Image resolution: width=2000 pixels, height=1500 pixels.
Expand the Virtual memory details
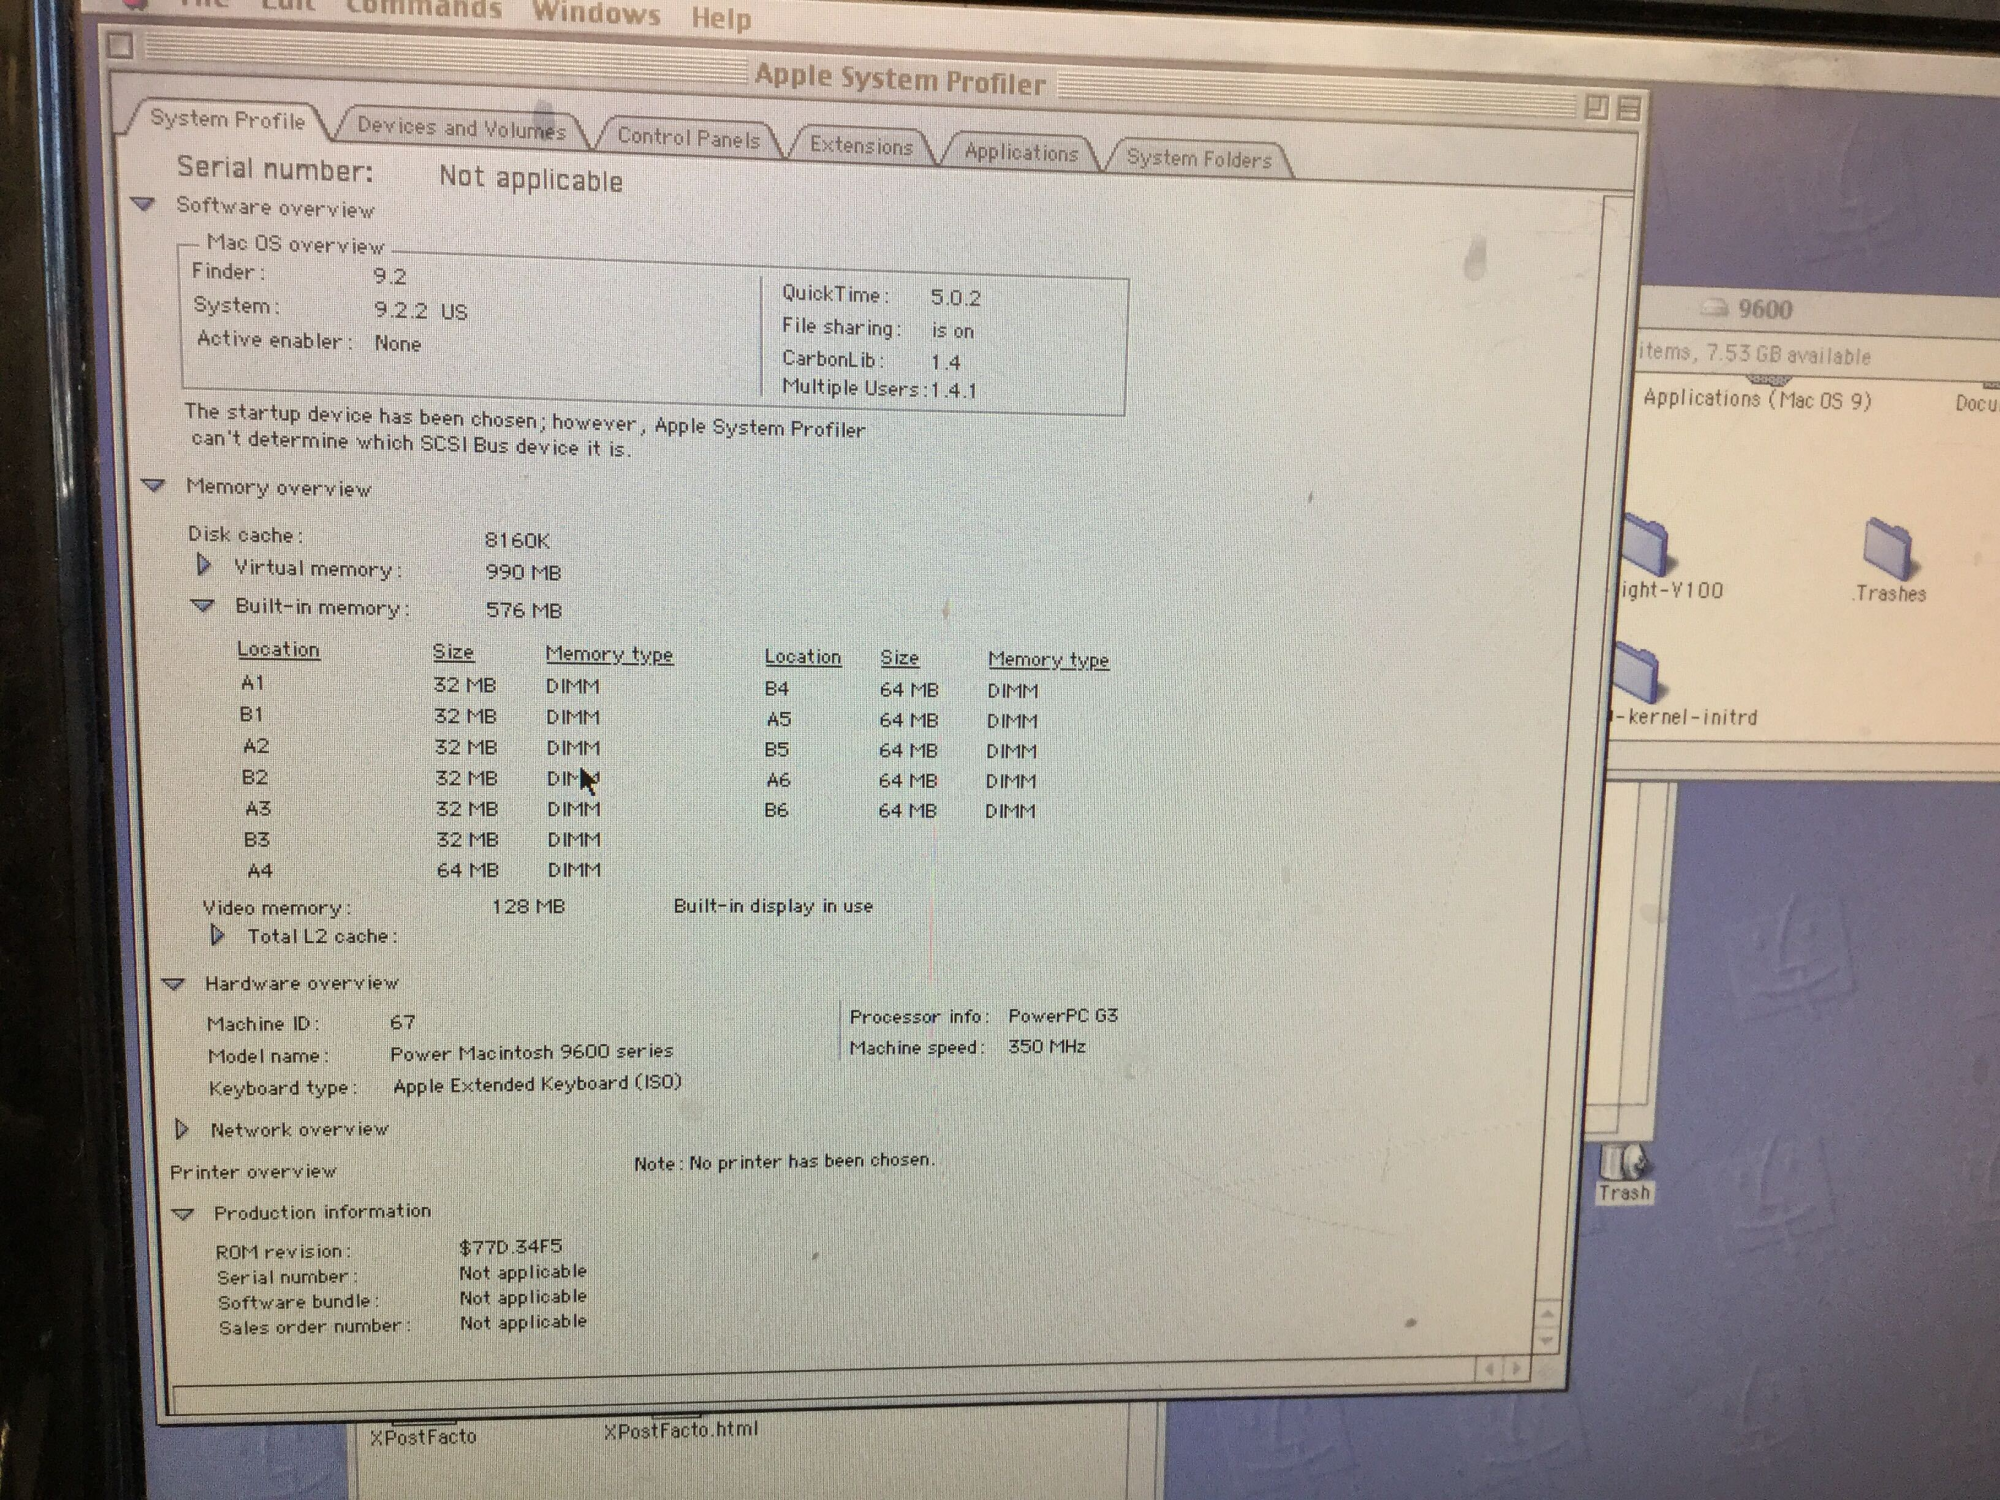click(x=204, y=565)
